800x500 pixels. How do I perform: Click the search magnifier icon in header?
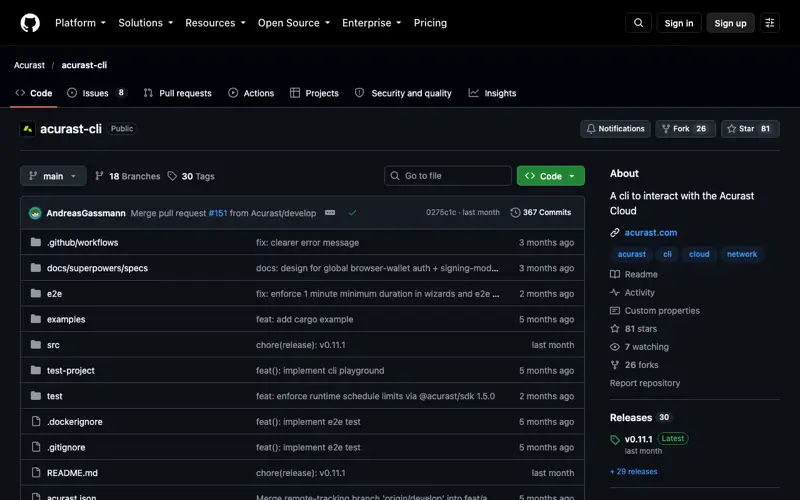(x=638, y=23)
